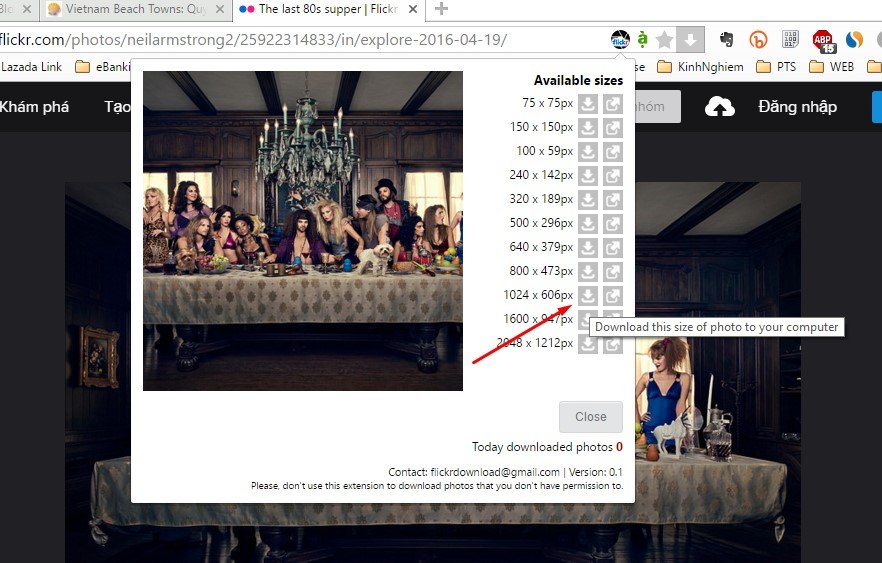The image size is (882, 563).
Task: Click the orange b extension icon
Action: [758, 39]
